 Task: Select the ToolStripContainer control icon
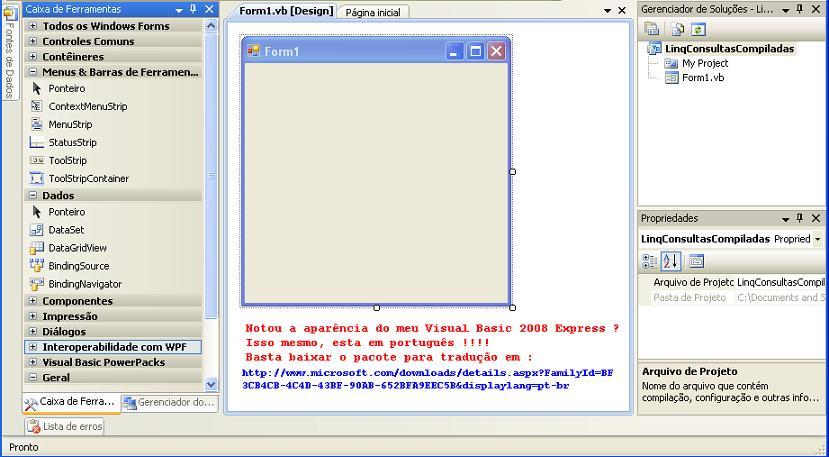tap(36, 178)
